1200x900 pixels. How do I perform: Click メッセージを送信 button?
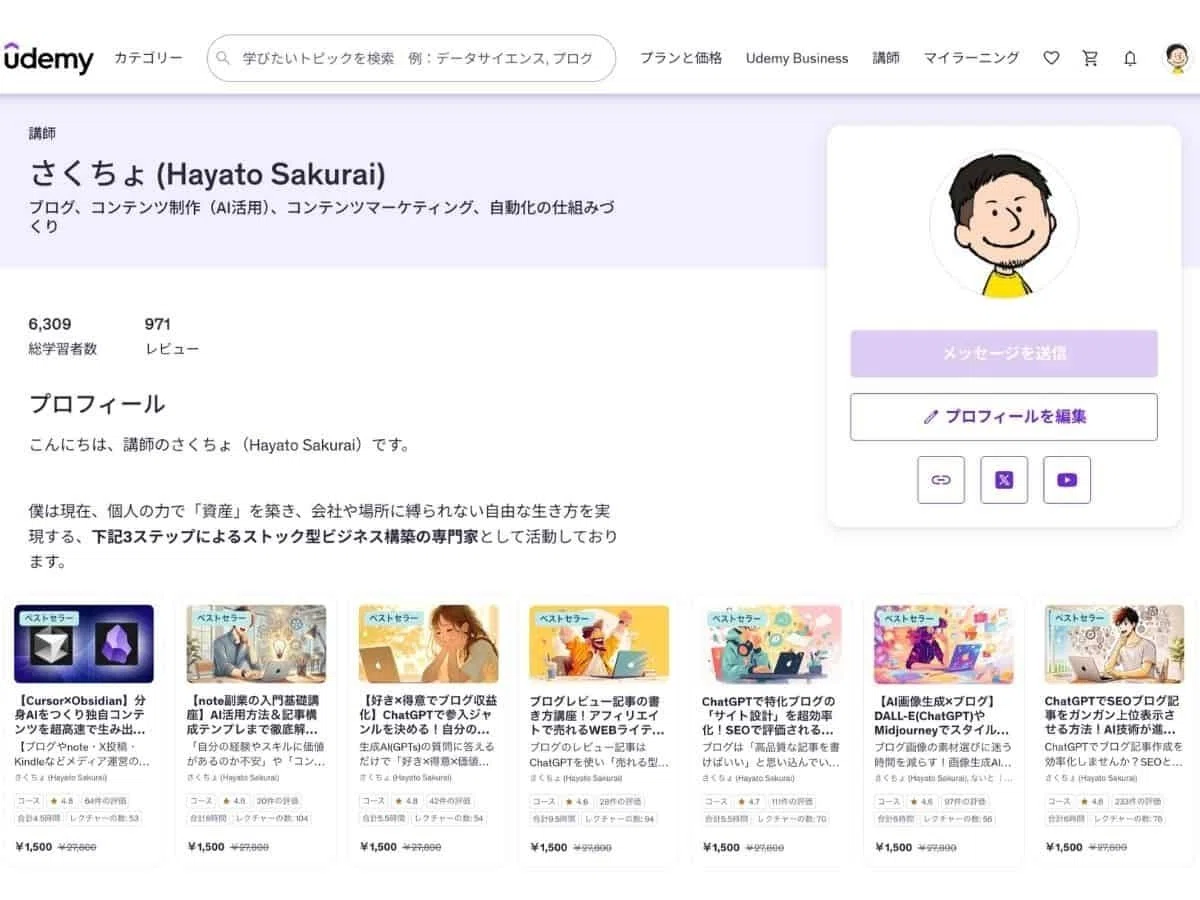1004,353
